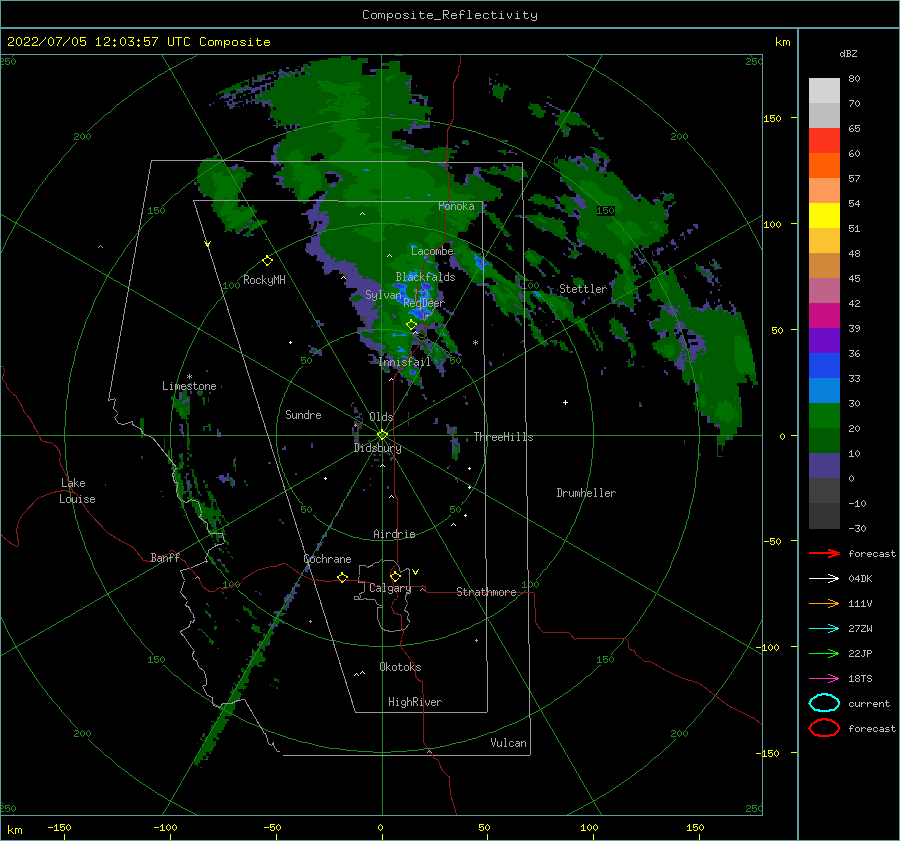Image resolution: width=900 pixels, height=841 pixels.
Task: Click the dBZ legend heading
Action: [x=848, y=53]
